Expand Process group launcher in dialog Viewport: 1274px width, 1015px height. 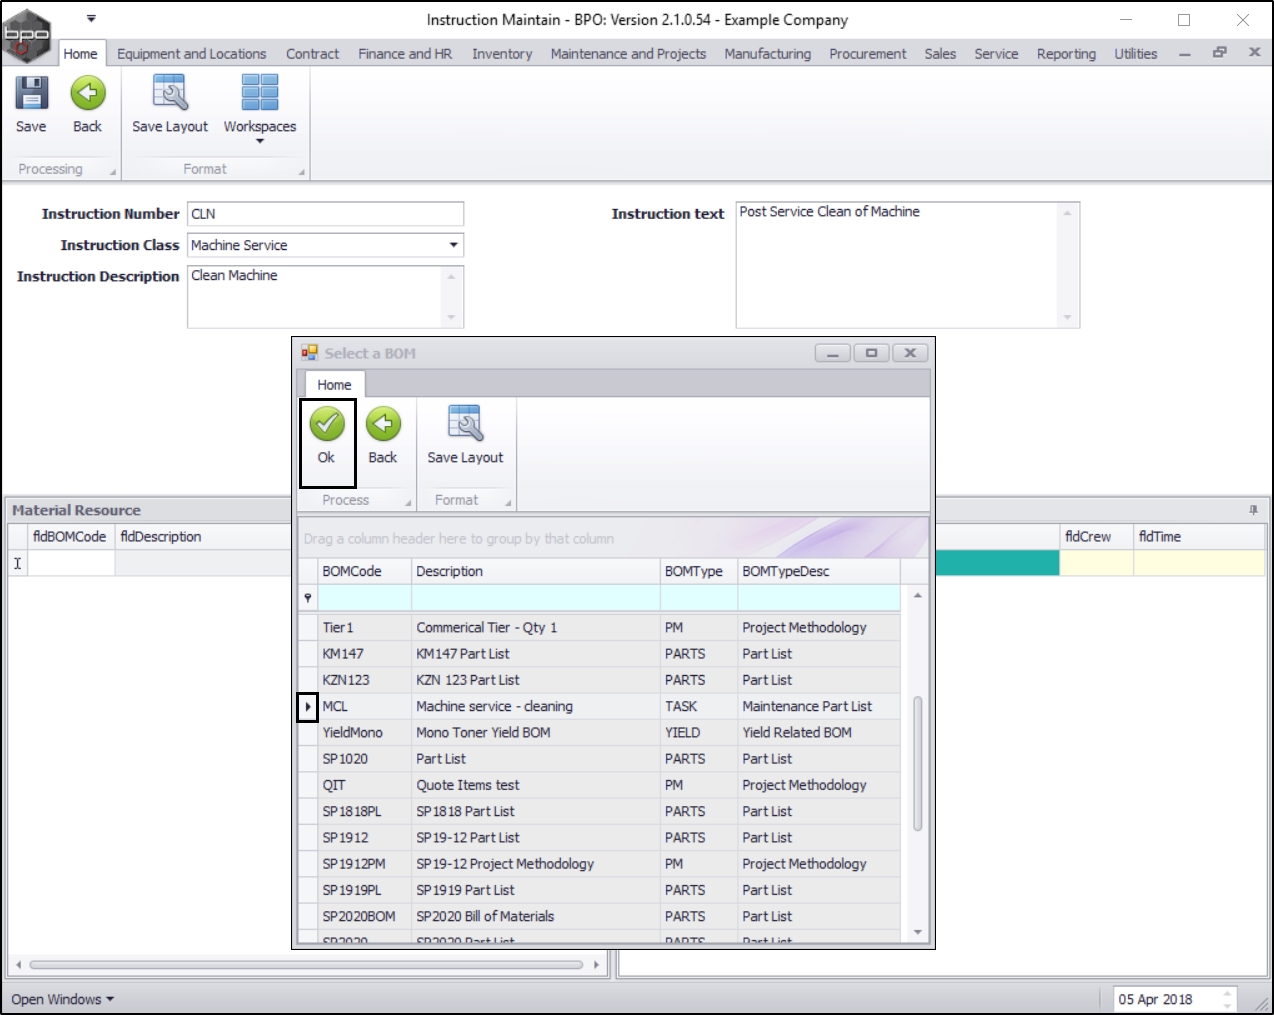(407, 503)
